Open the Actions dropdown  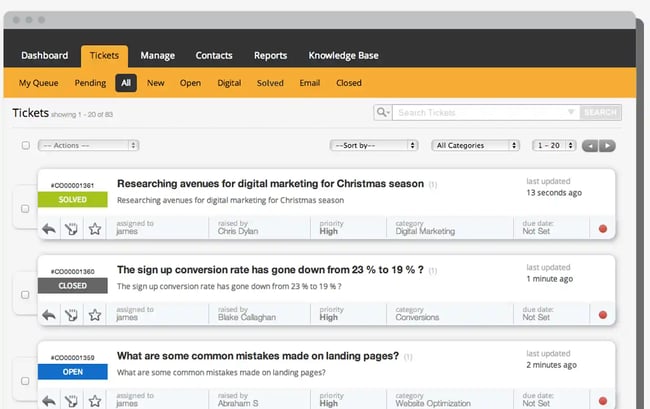point(88,146)
